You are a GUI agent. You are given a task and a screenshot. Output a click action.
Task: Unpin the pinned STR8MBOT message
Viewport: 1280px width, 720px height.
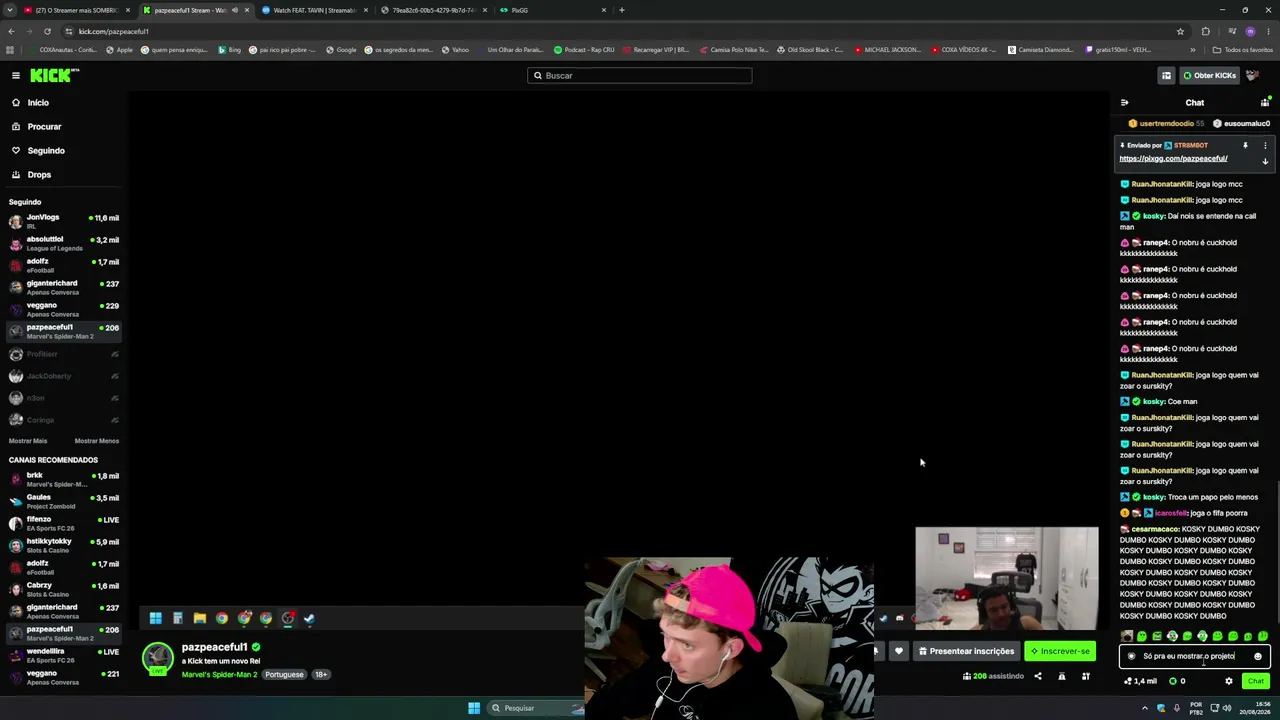click(x=1245, y=146)
